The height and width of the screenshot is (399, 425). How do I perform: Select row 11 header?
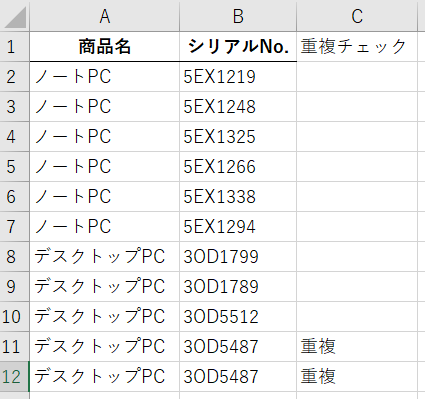14,347
